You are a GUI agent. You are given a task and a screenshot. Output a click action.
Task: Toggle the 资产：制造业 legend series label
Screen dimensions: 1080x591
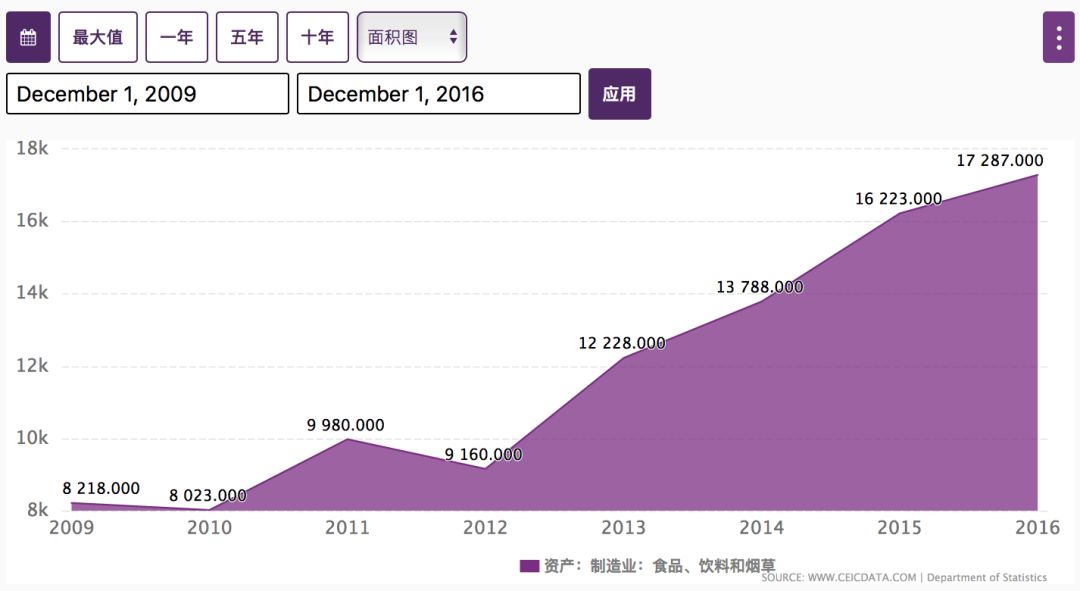660,566
